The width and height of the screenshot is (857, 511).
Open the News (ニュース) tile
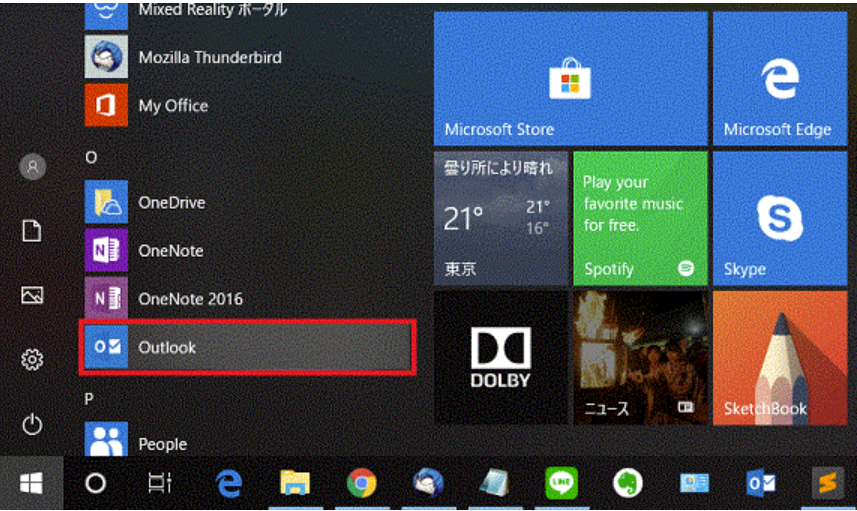640,358
